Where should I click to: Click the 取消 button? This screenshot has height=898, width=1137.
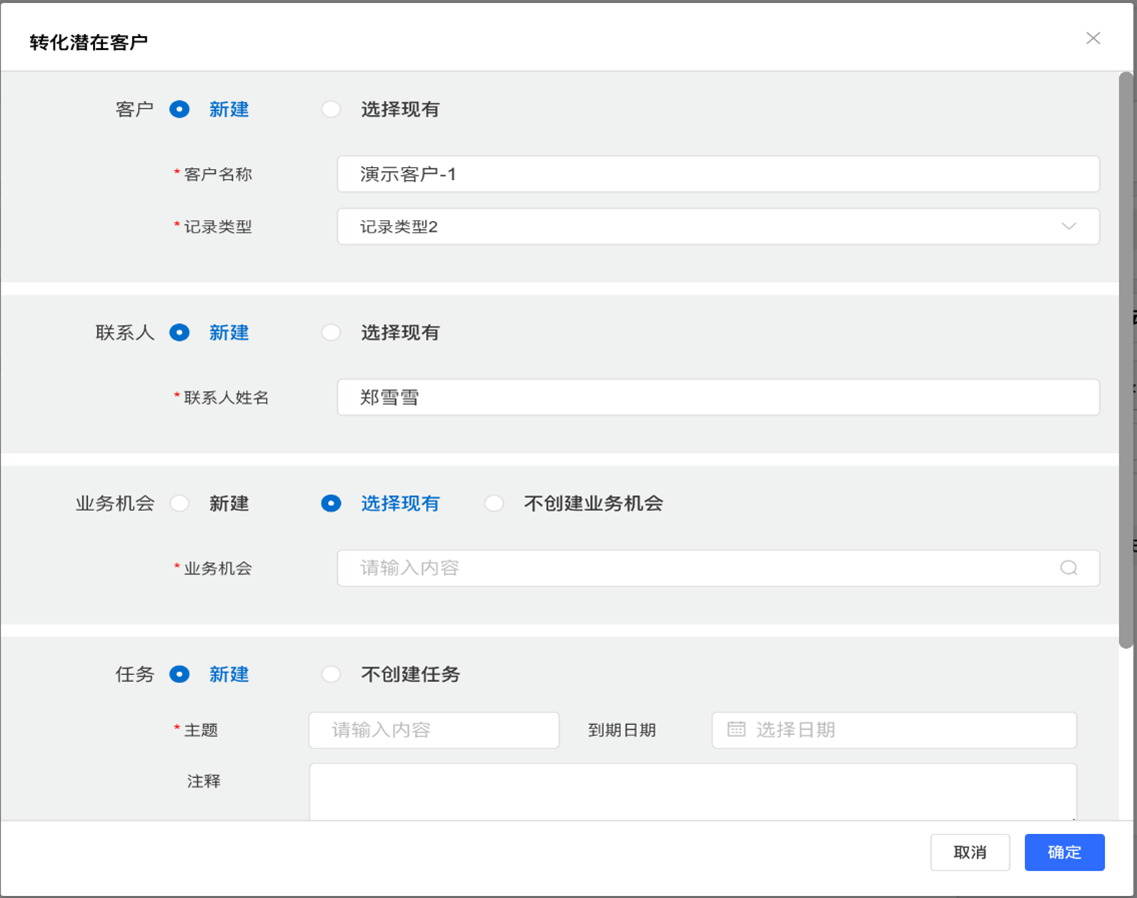click(x=969, y=852)
